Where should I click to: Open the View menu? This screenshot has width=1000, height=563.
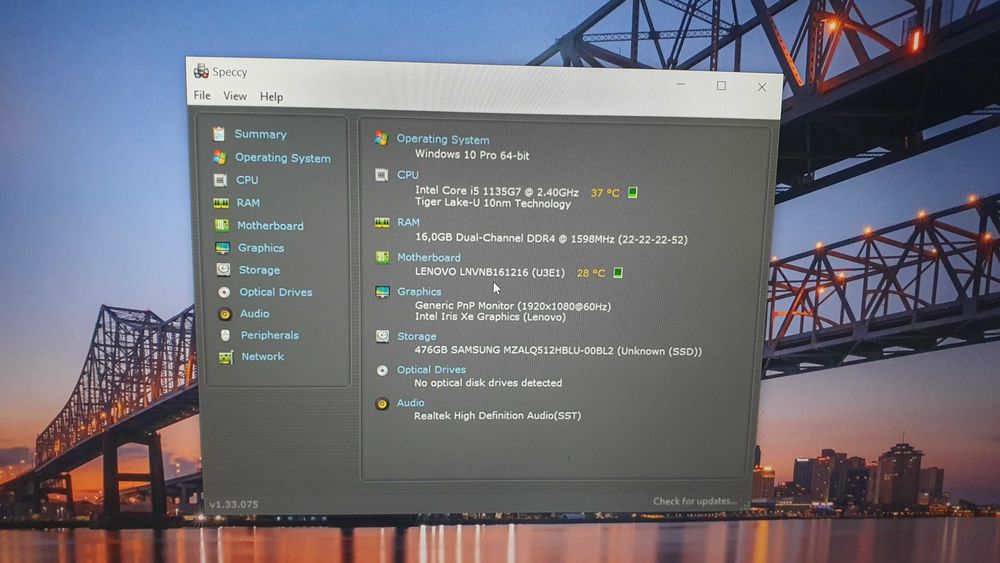[x=235, y=96]
